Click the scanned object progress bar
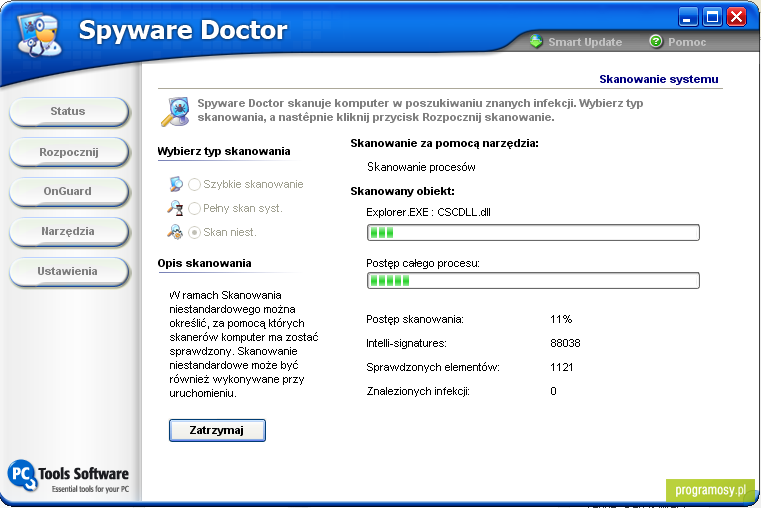Viewport: 761px width, 508px height. 533,232
